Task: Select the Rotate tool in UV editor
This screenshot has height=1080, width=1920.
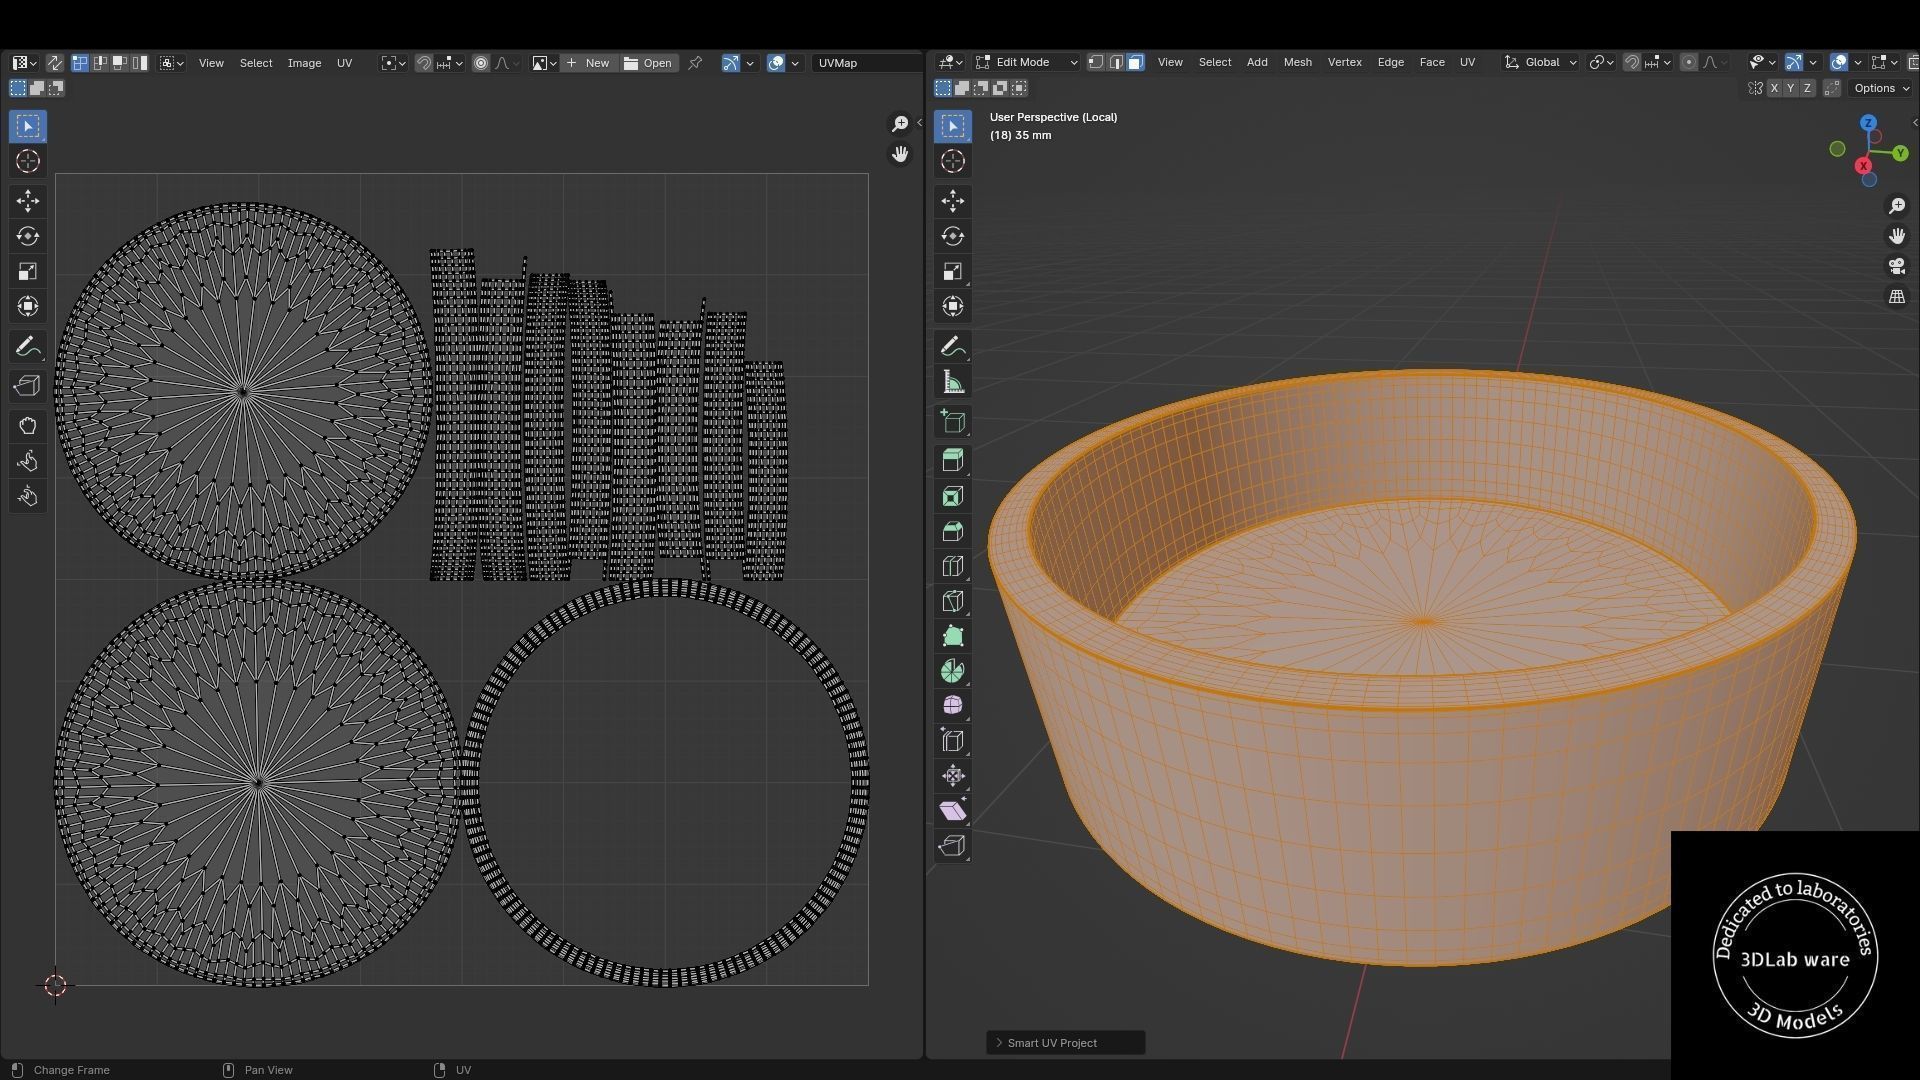Action: pyautogui.click(x=27, y=236)
